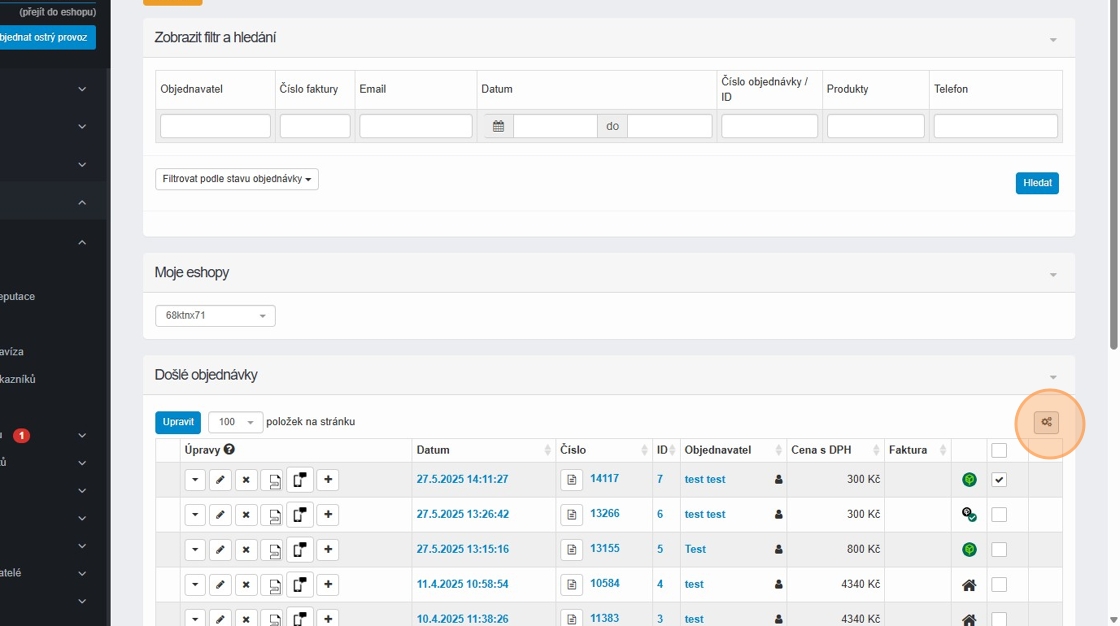Click the person icon next to customer Test
This screenshot has height=626, width=1120.
[x=779, y=550]
